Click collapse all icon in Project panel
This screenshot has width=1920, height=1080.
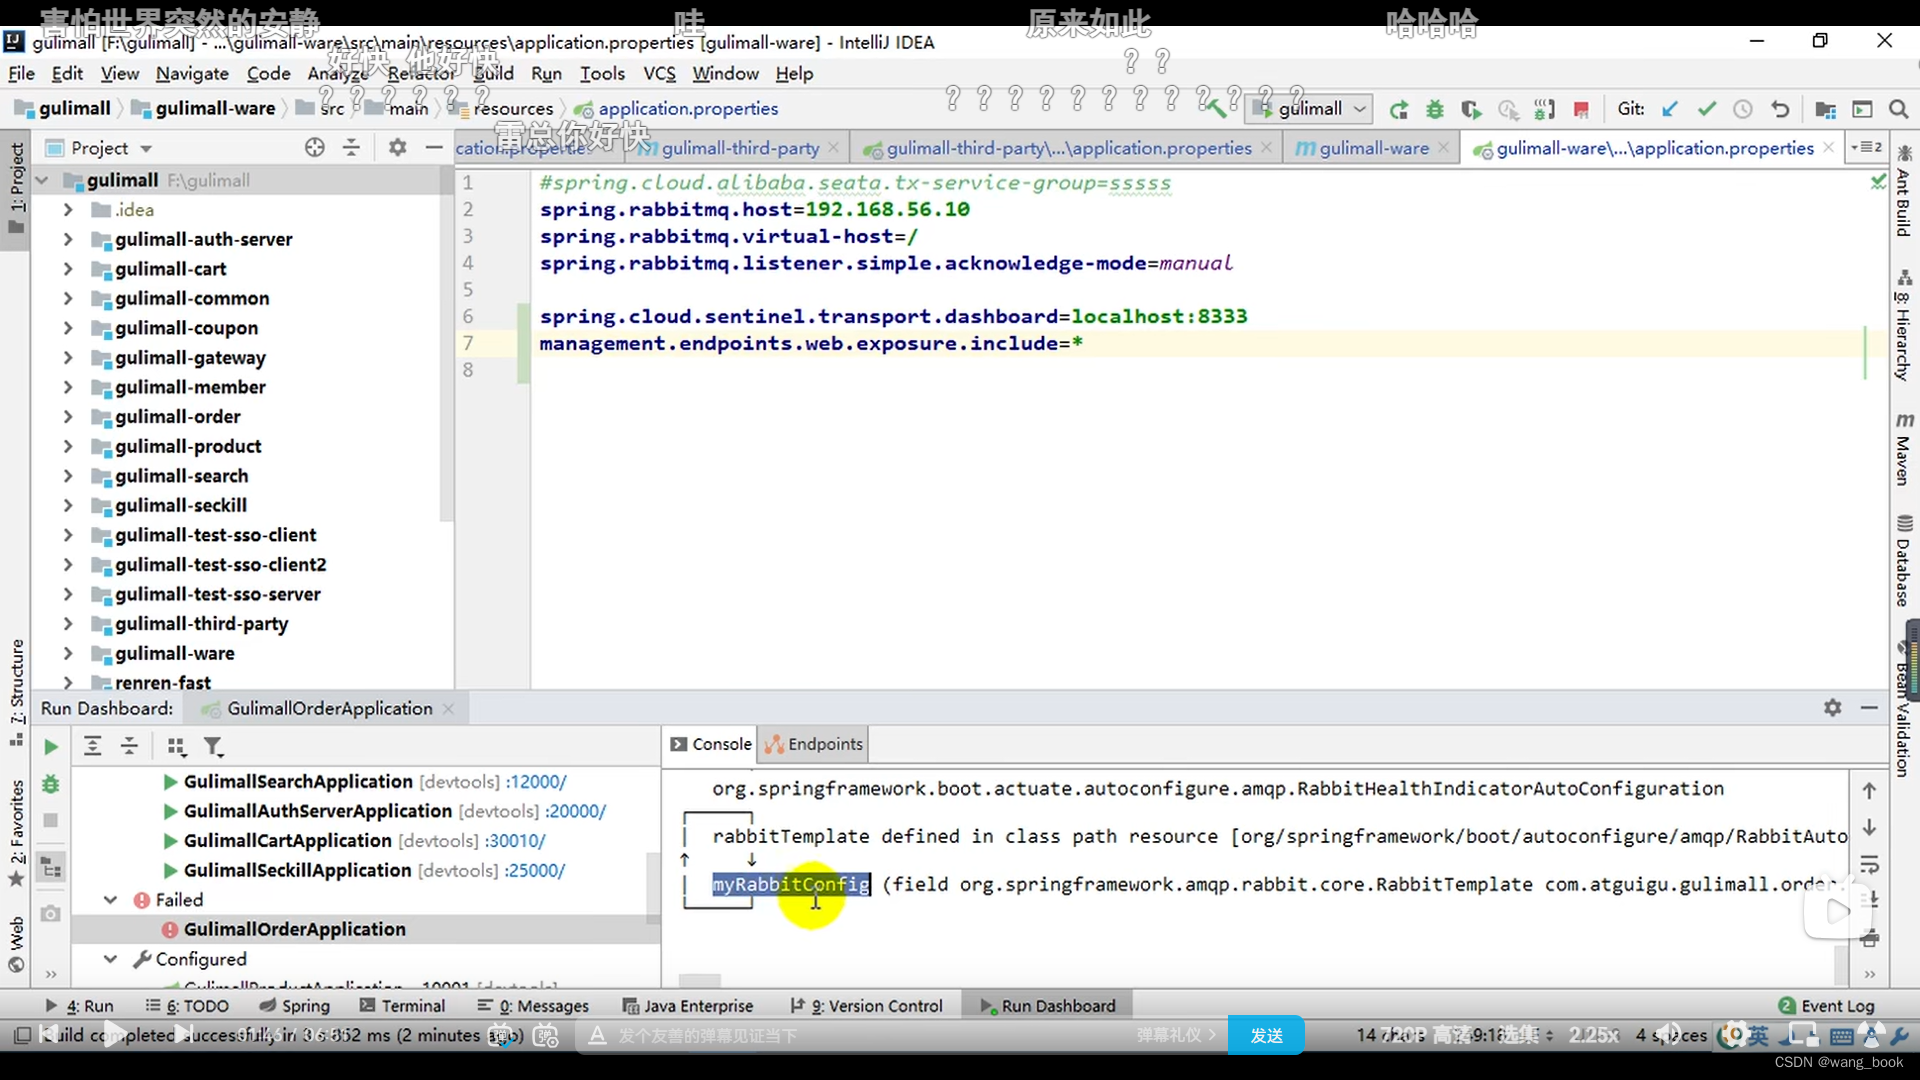click(351, 148)
